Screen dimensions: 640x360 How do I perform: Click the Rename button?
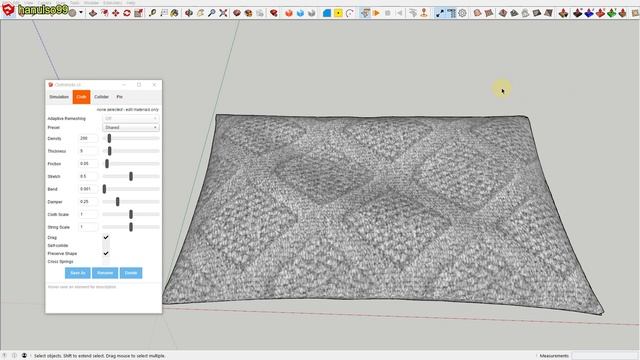[x=105, y=273]
